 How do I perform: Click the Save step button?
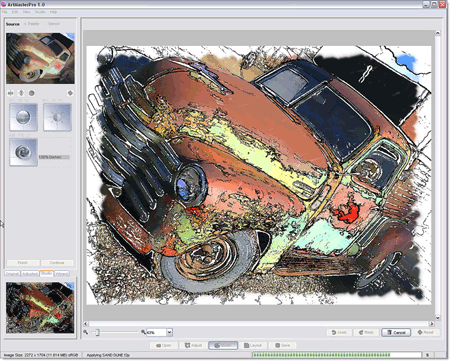point(283,345)
